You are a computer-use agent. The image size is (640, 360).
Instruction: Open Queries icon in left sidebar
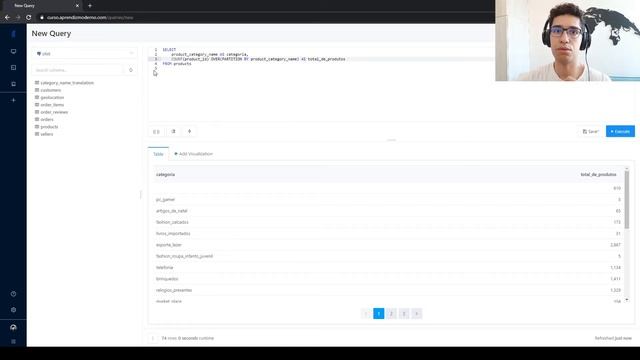13,67
